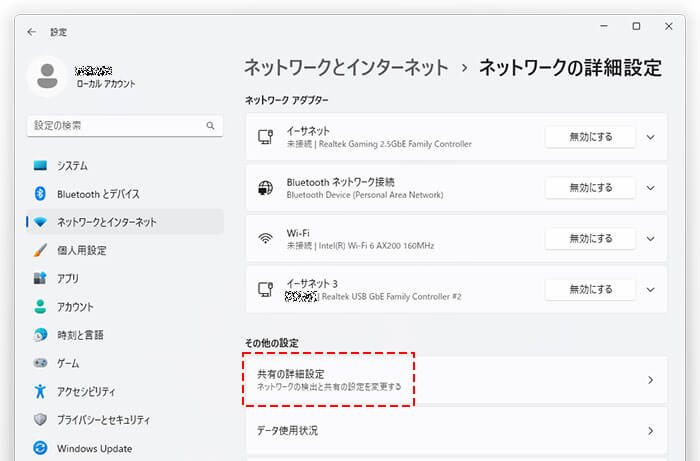
Task: Click the search magnifier icon
Action: pos(210,126)
